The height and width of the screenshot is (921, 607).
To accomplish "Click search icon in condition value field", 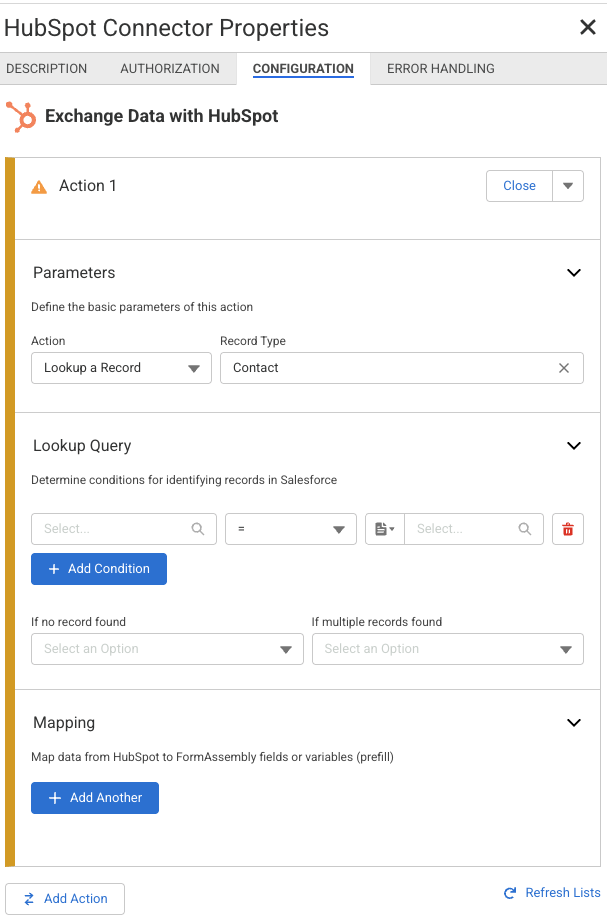I will (x=525, y=529).
